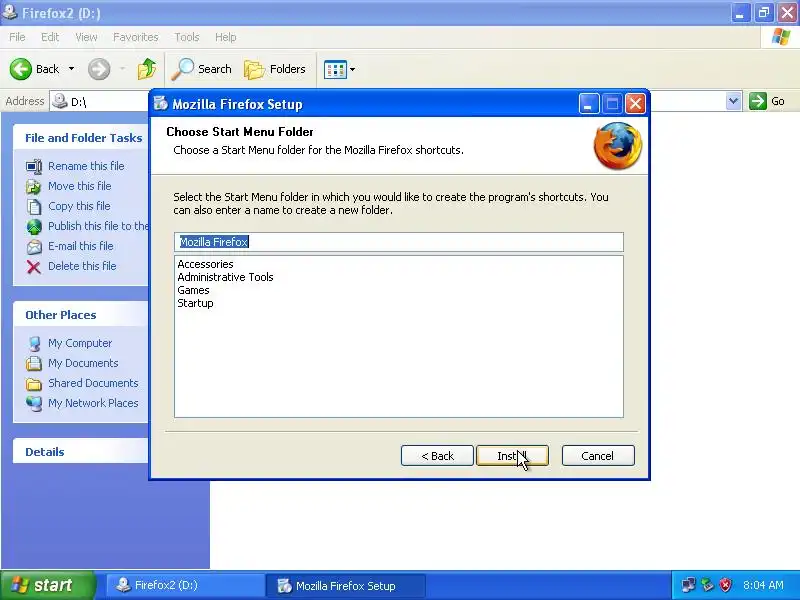Click the Search toolbar button

pos(202,69)
